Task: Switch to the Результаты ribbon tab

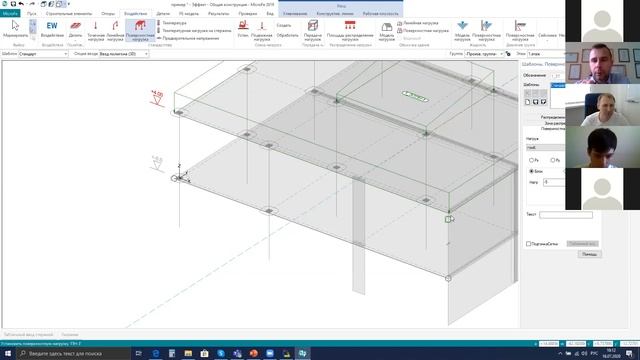Action: [x=218, y=13]
